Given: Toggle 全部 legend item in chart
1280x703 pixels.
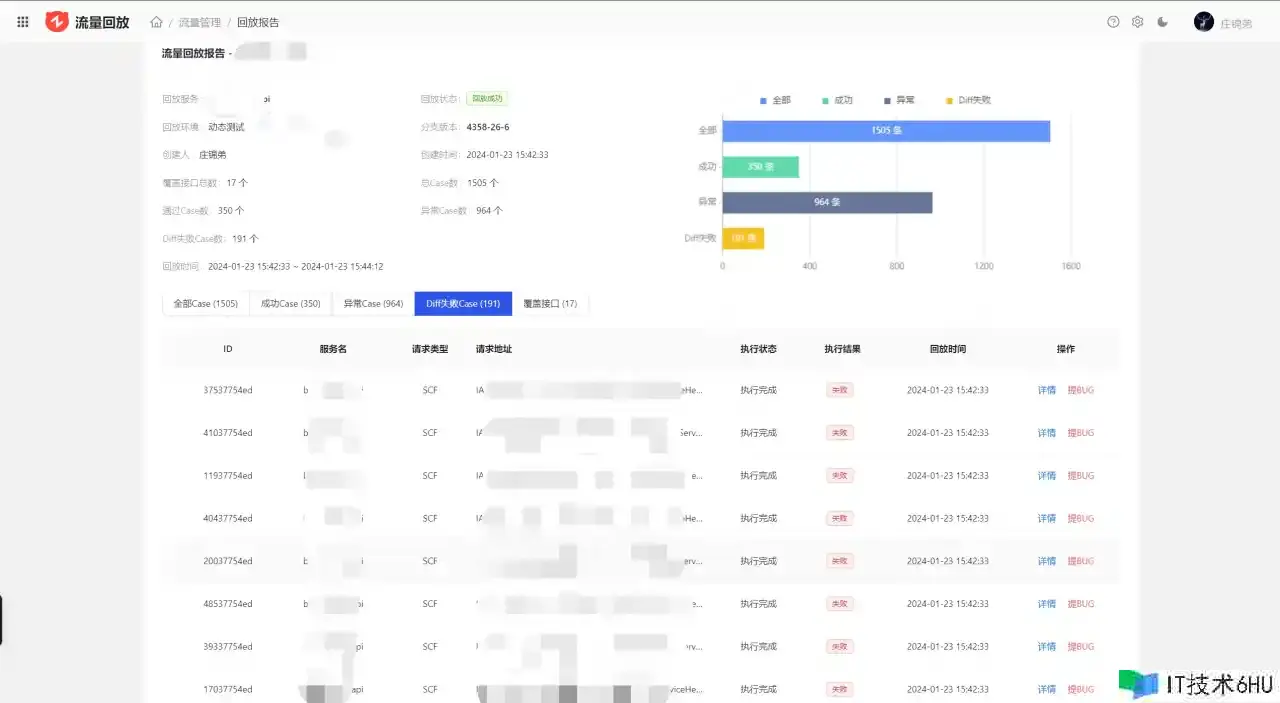Looking at the screenshot, I should (x=775, y=100).
